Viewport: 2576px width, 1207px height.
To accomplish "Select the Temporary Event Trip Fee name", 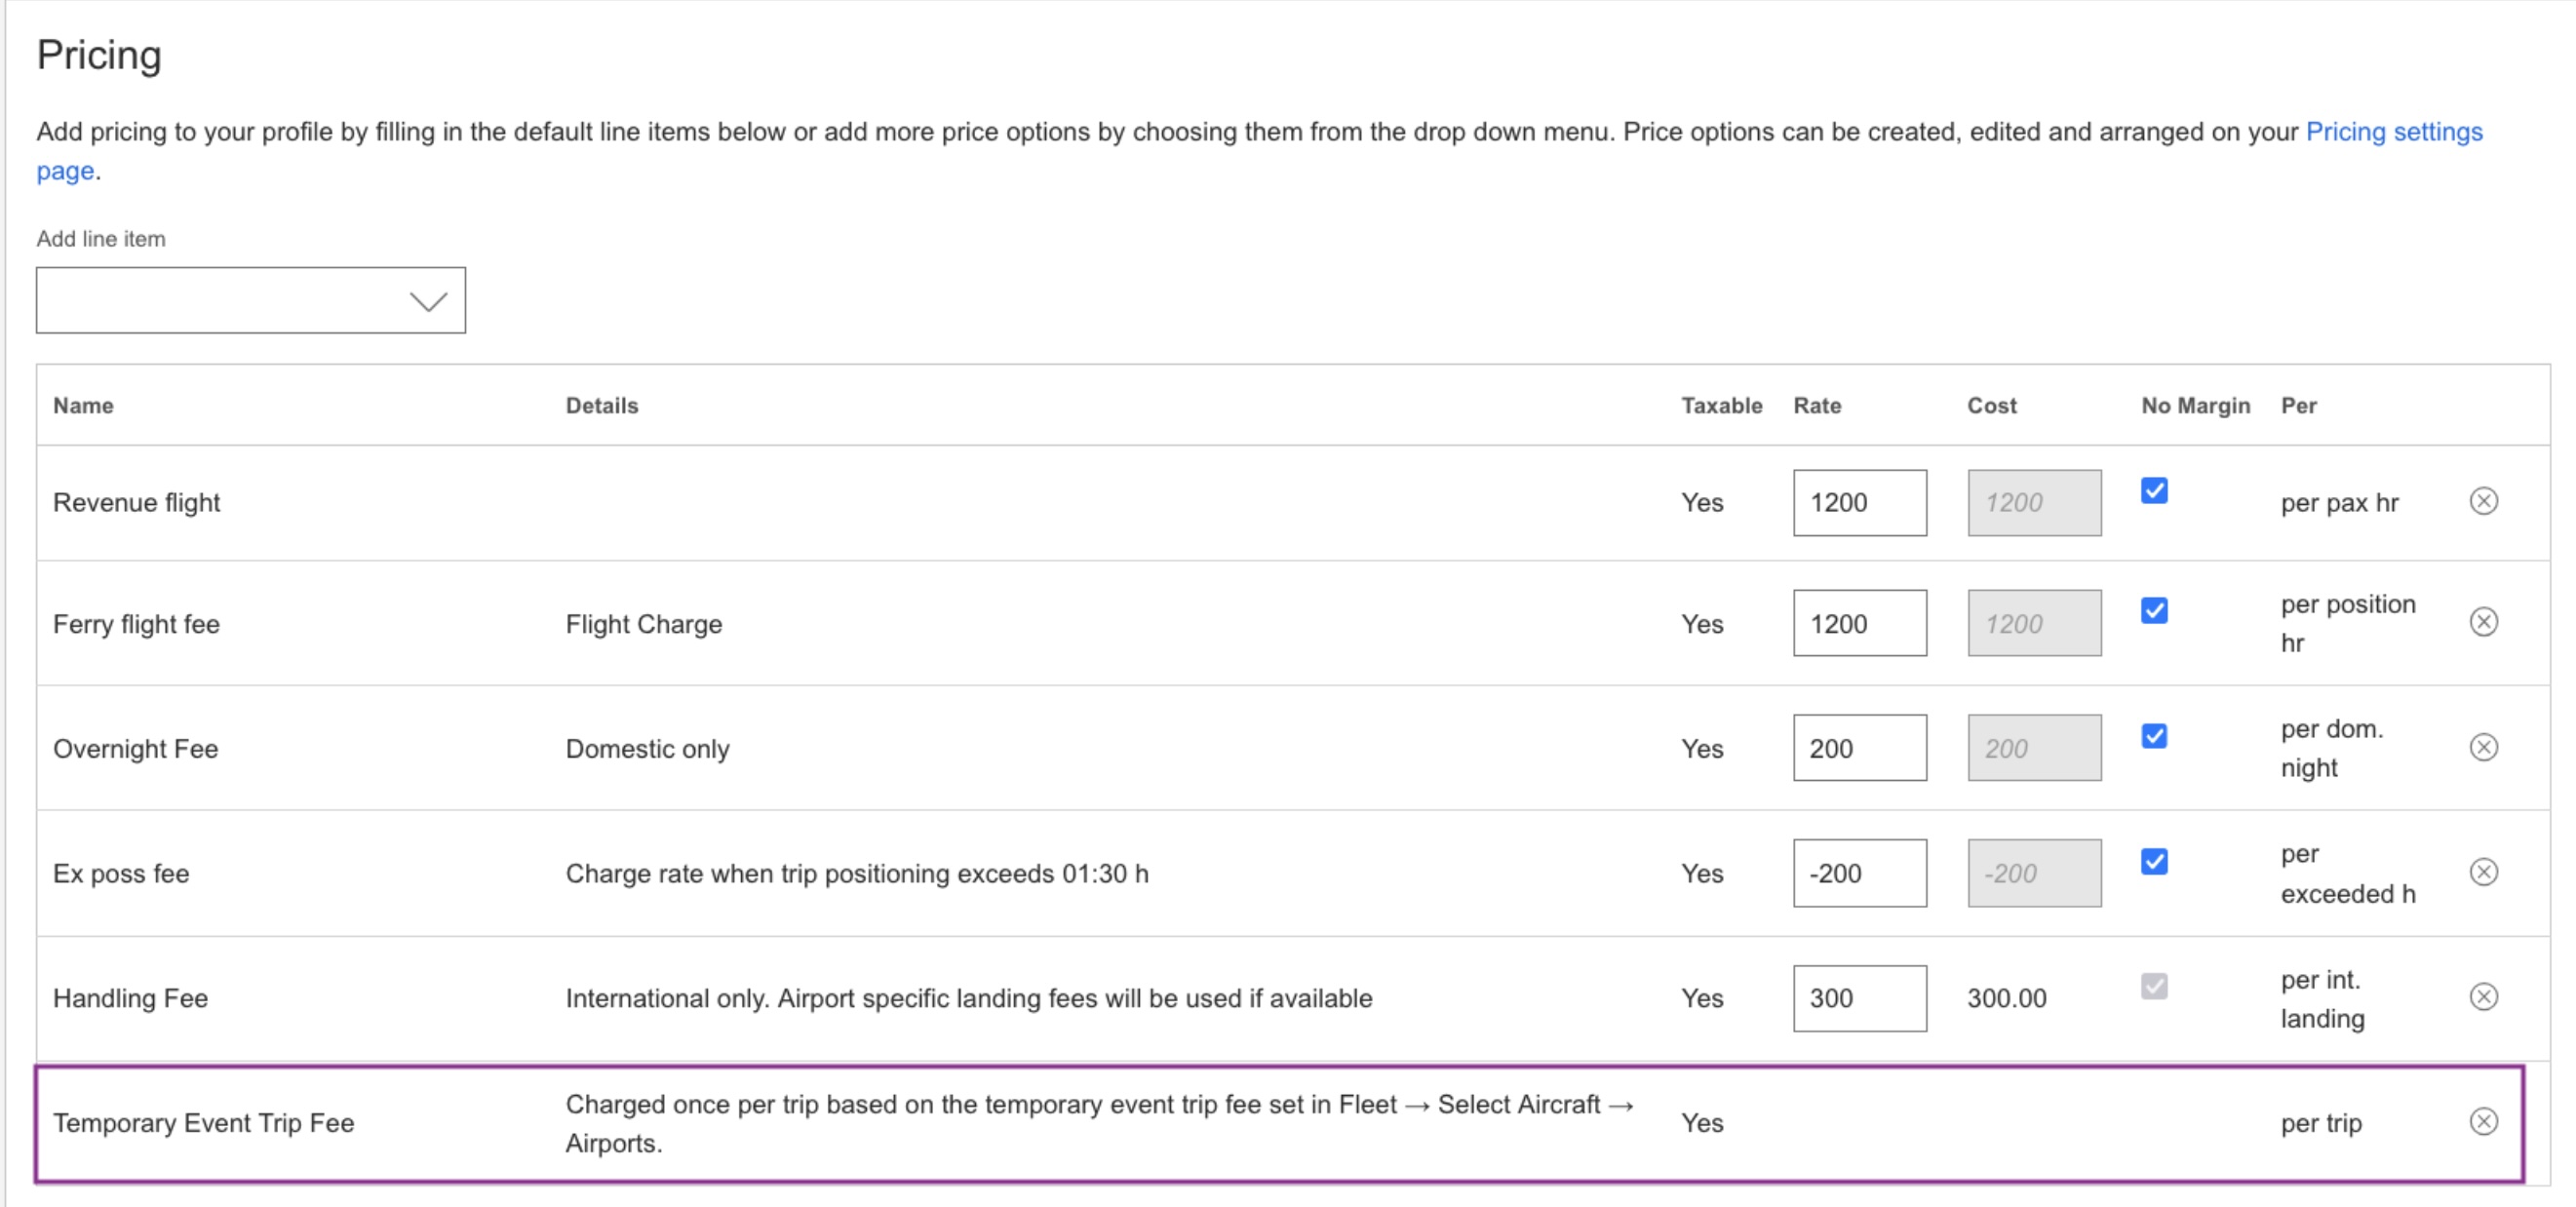I will click(203, 1123).
